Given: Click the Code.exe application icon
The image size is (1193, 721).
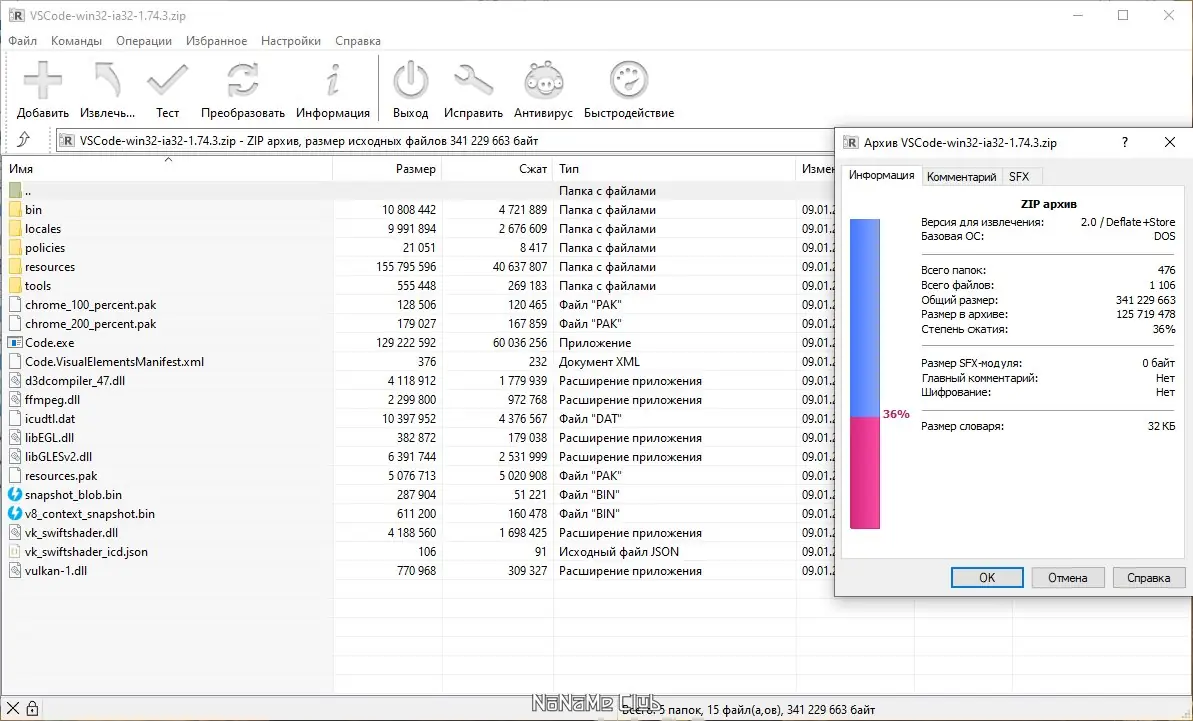Looking at the screenshot, I should point(15,342).
